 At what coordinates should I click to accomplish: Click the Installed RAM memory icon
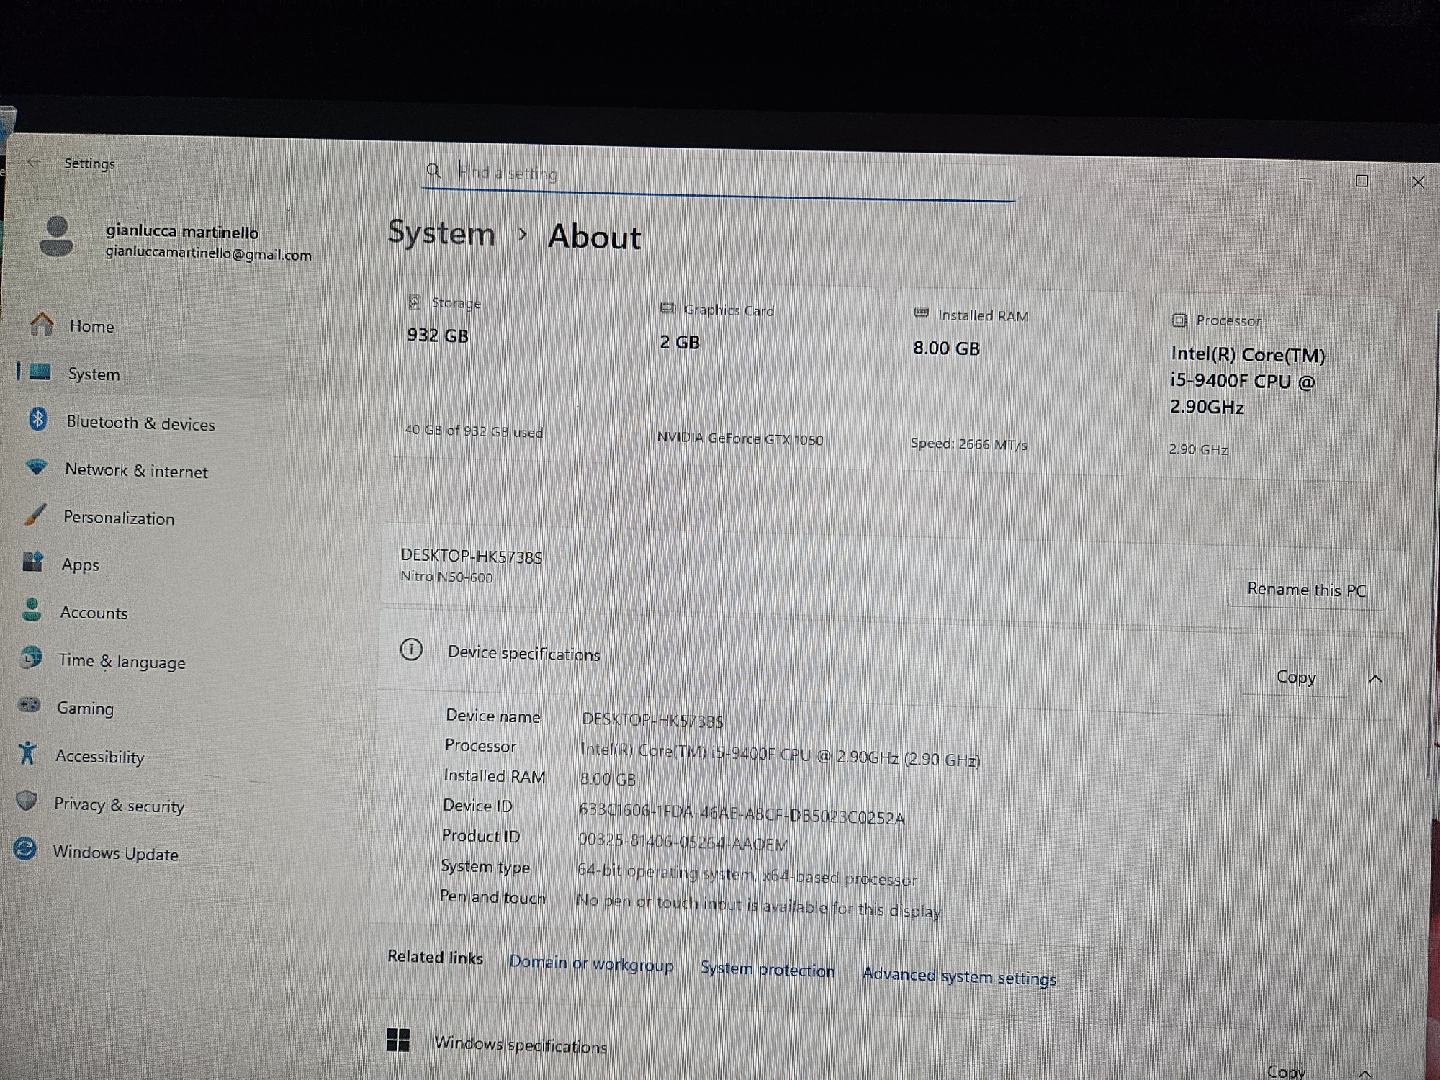921,314
